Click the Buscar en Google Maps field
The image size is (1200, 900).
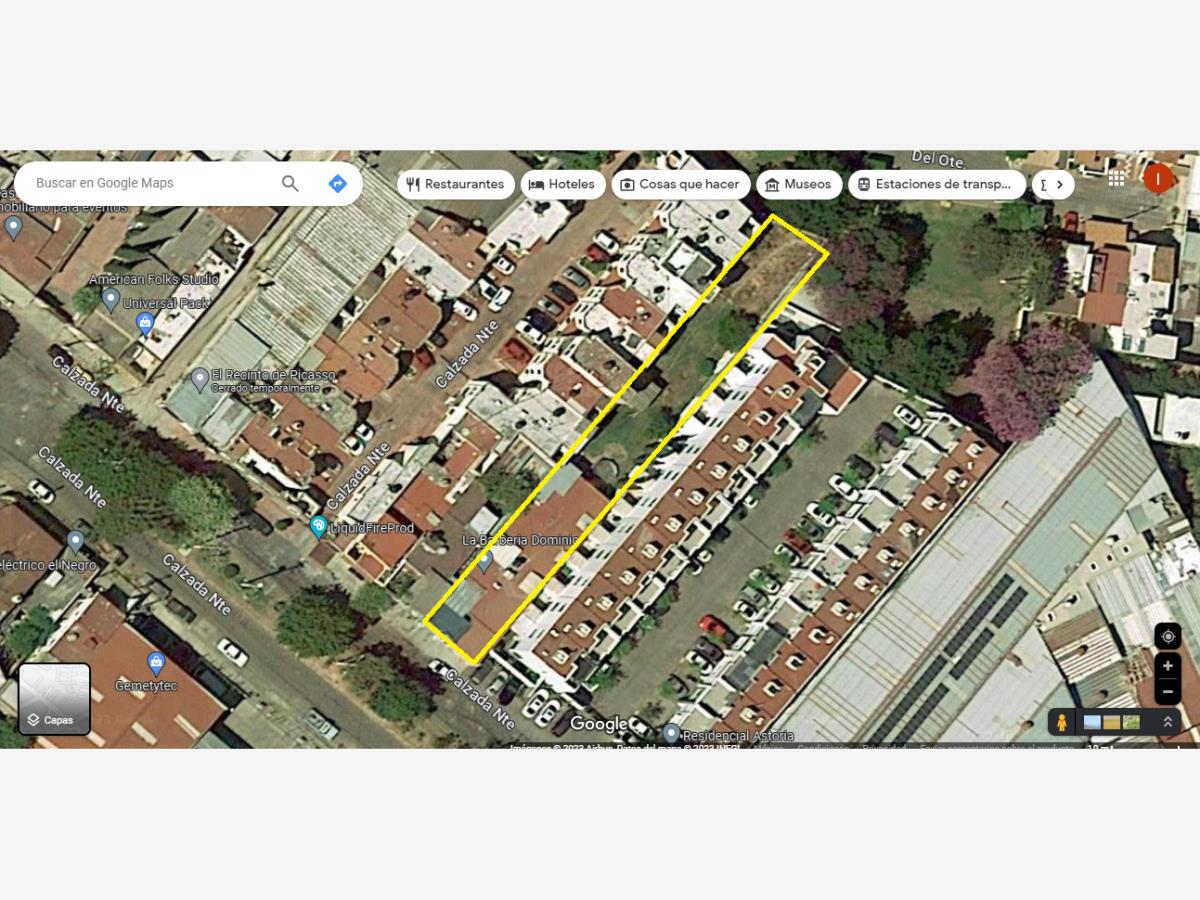150,183
